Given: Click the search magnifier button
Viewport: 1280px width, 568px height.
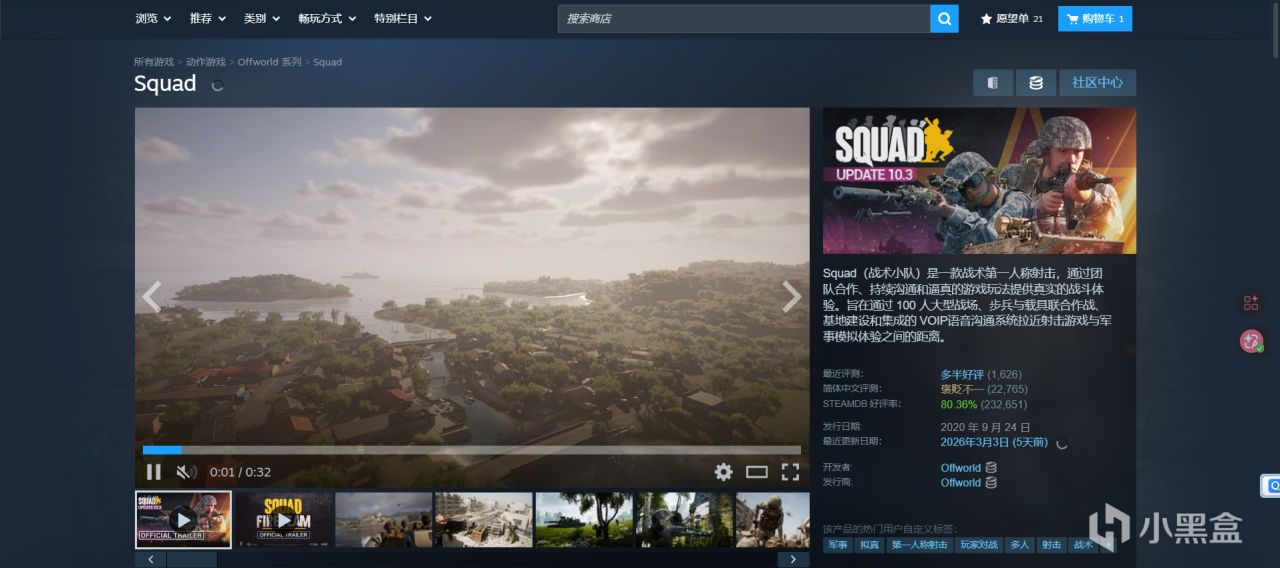Looking at the screenshot, I should click(944, 18).
